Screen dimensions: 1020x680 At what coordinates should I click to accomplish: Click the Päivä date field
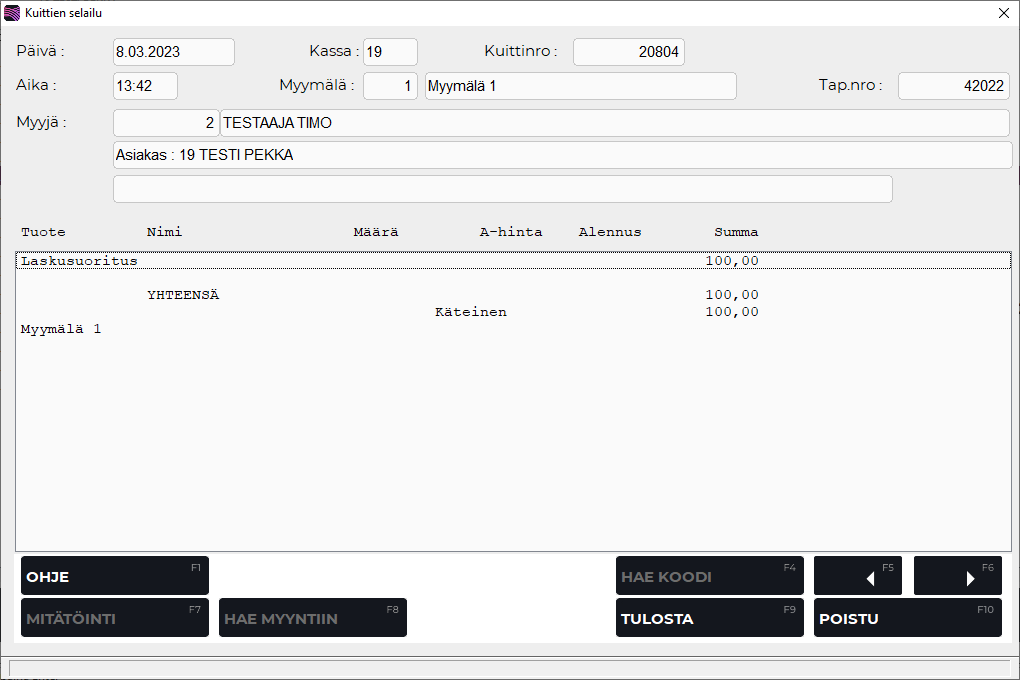pyautogui.click(x=173, y=52)
